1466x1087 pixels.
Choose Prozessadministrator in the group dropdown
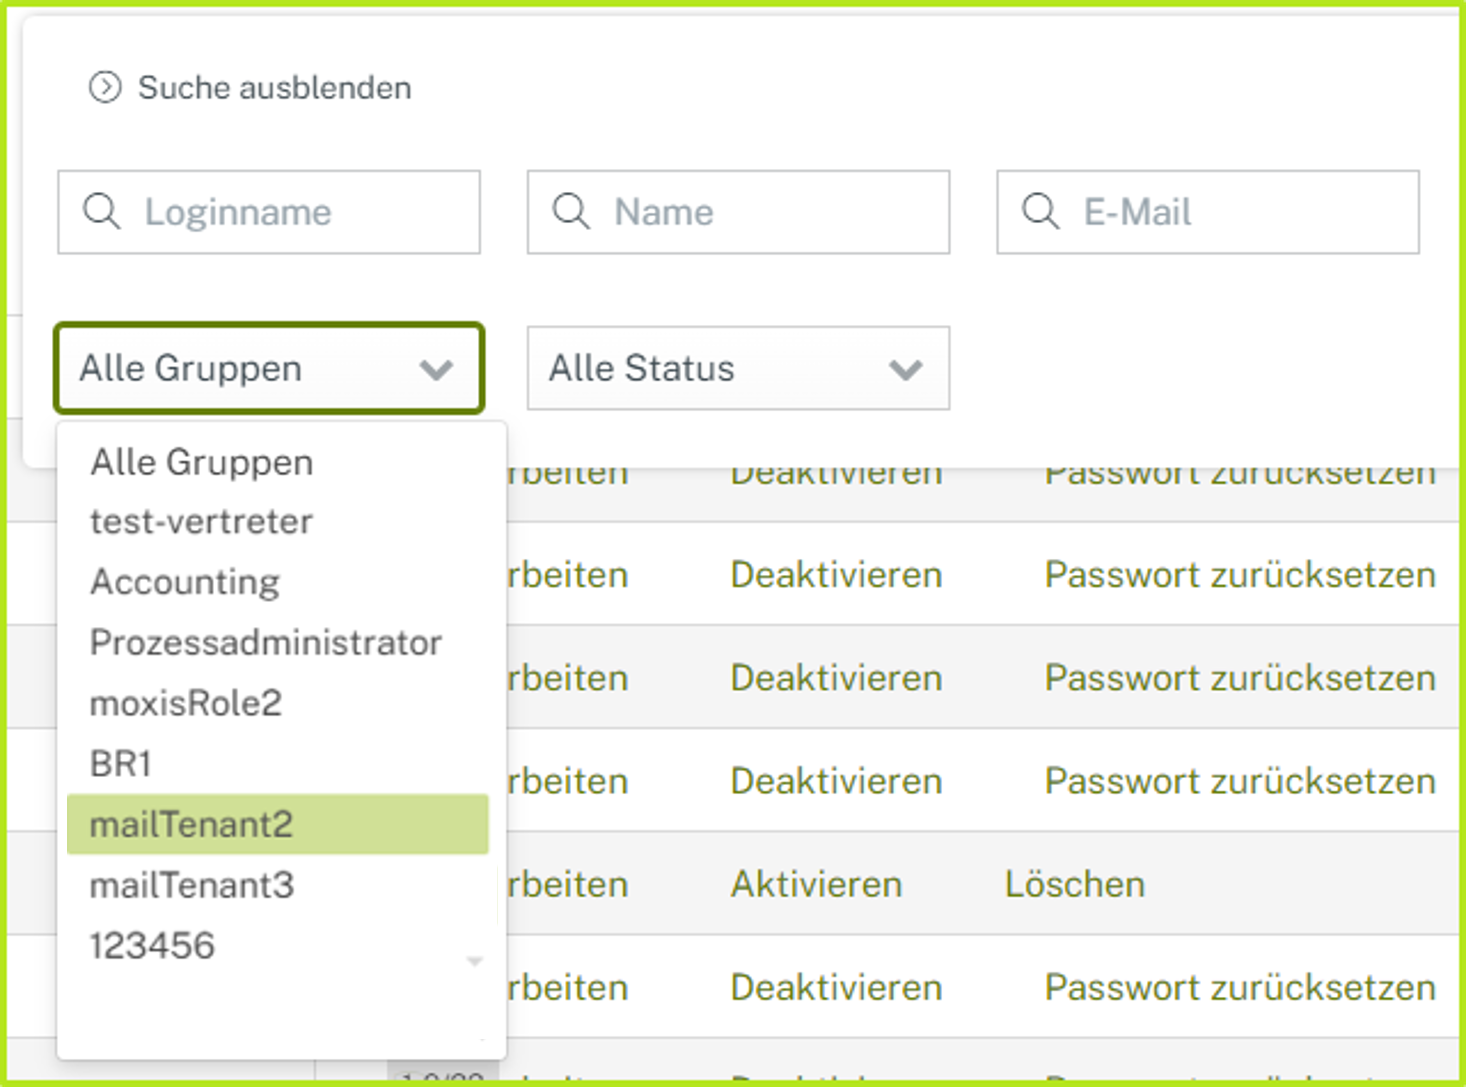pyautogui.click(x=265, y=642)
